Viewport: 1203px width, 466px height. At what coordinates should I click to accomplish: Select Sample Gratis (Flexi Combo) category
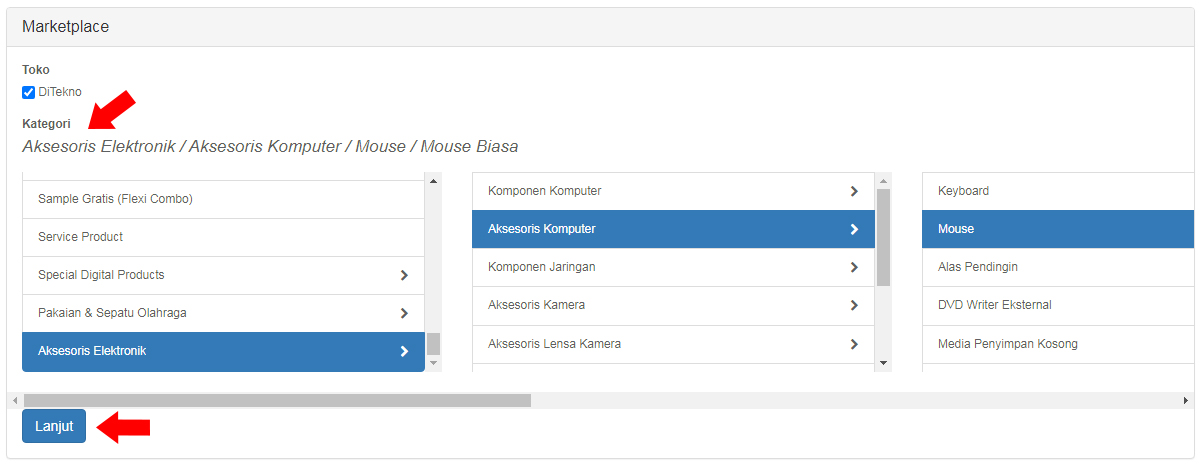click(x=224, y=199)
